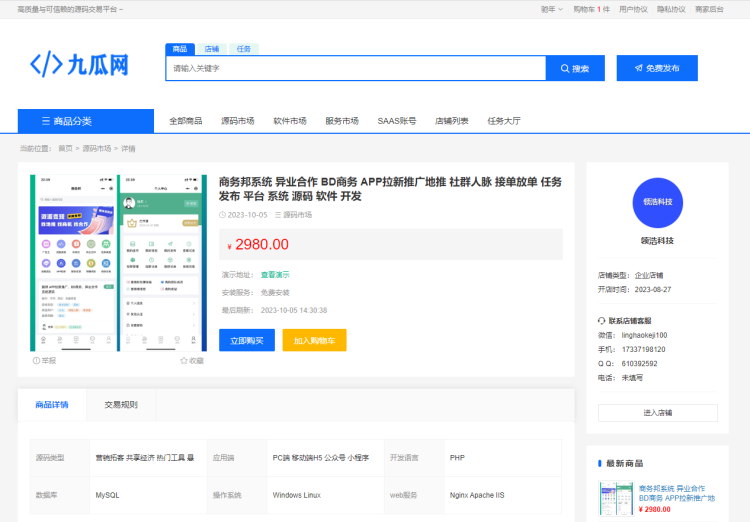
Task: Click the magnifier 搜索 search button
Action: pyautogui.click(x=575, y=68)
